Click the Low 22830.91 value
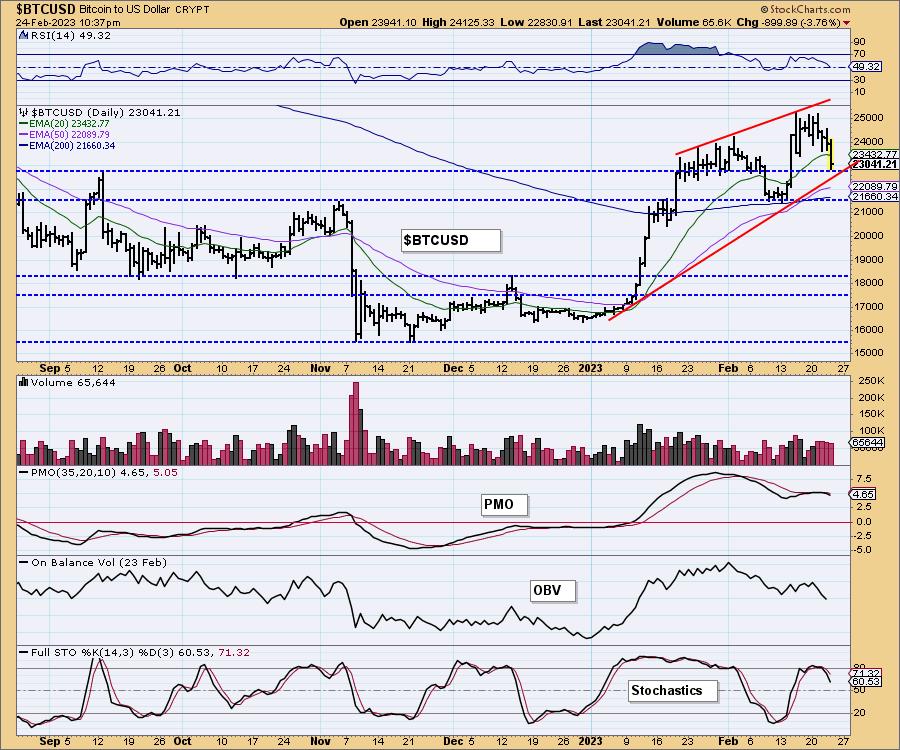The width and height of the screenshot is (900, 750). tap(536, 22)
